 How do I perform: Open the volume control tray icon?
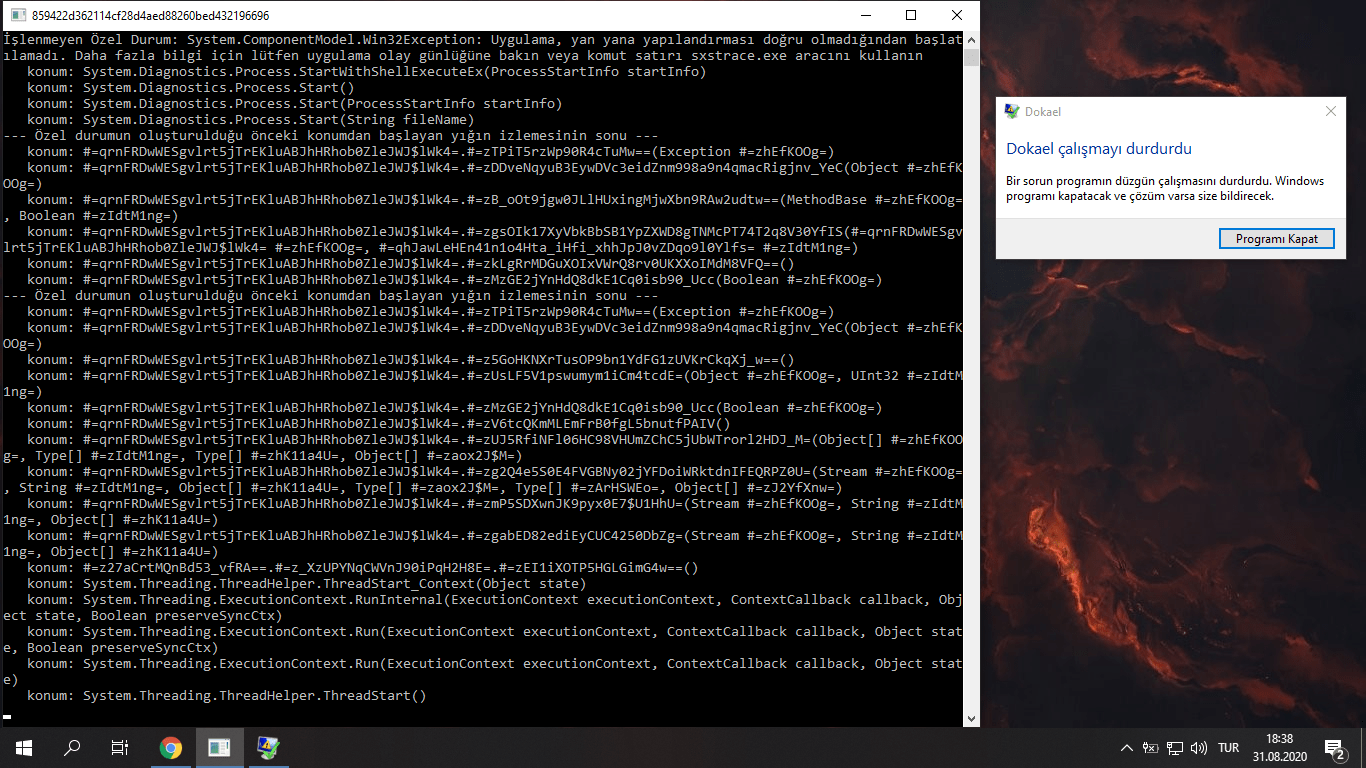point(1198,748)
